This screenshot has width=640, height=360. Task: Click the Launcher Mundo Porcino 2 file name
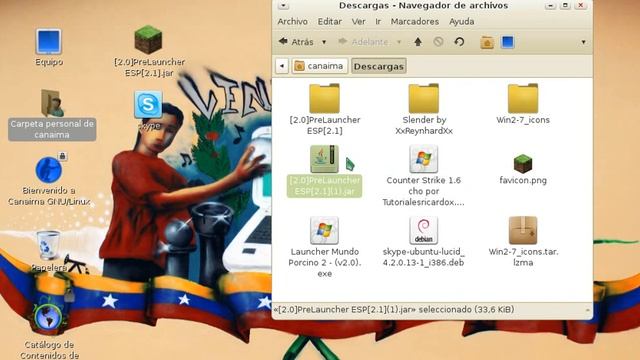click(324, 262)
